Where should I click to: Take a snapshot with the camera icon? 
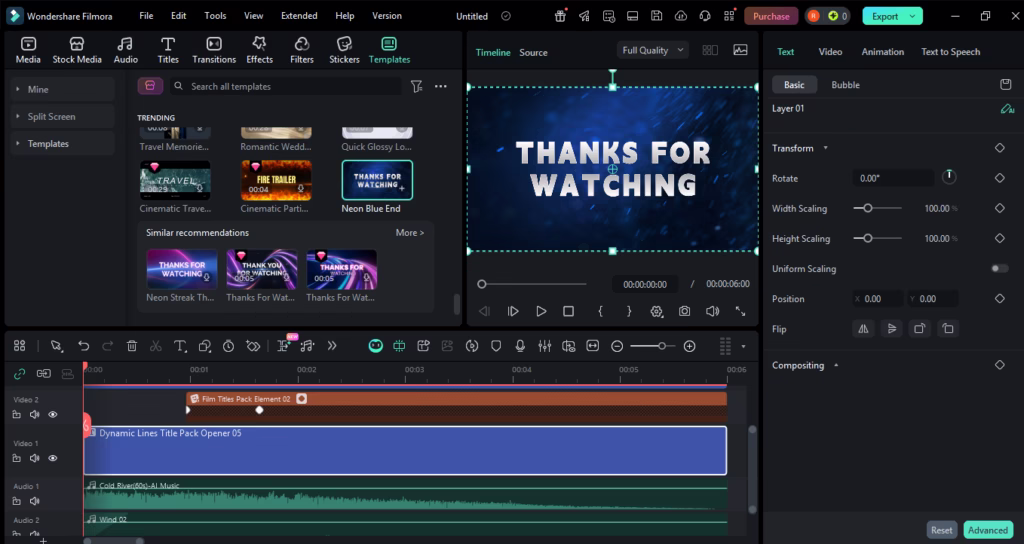[685, 311]
